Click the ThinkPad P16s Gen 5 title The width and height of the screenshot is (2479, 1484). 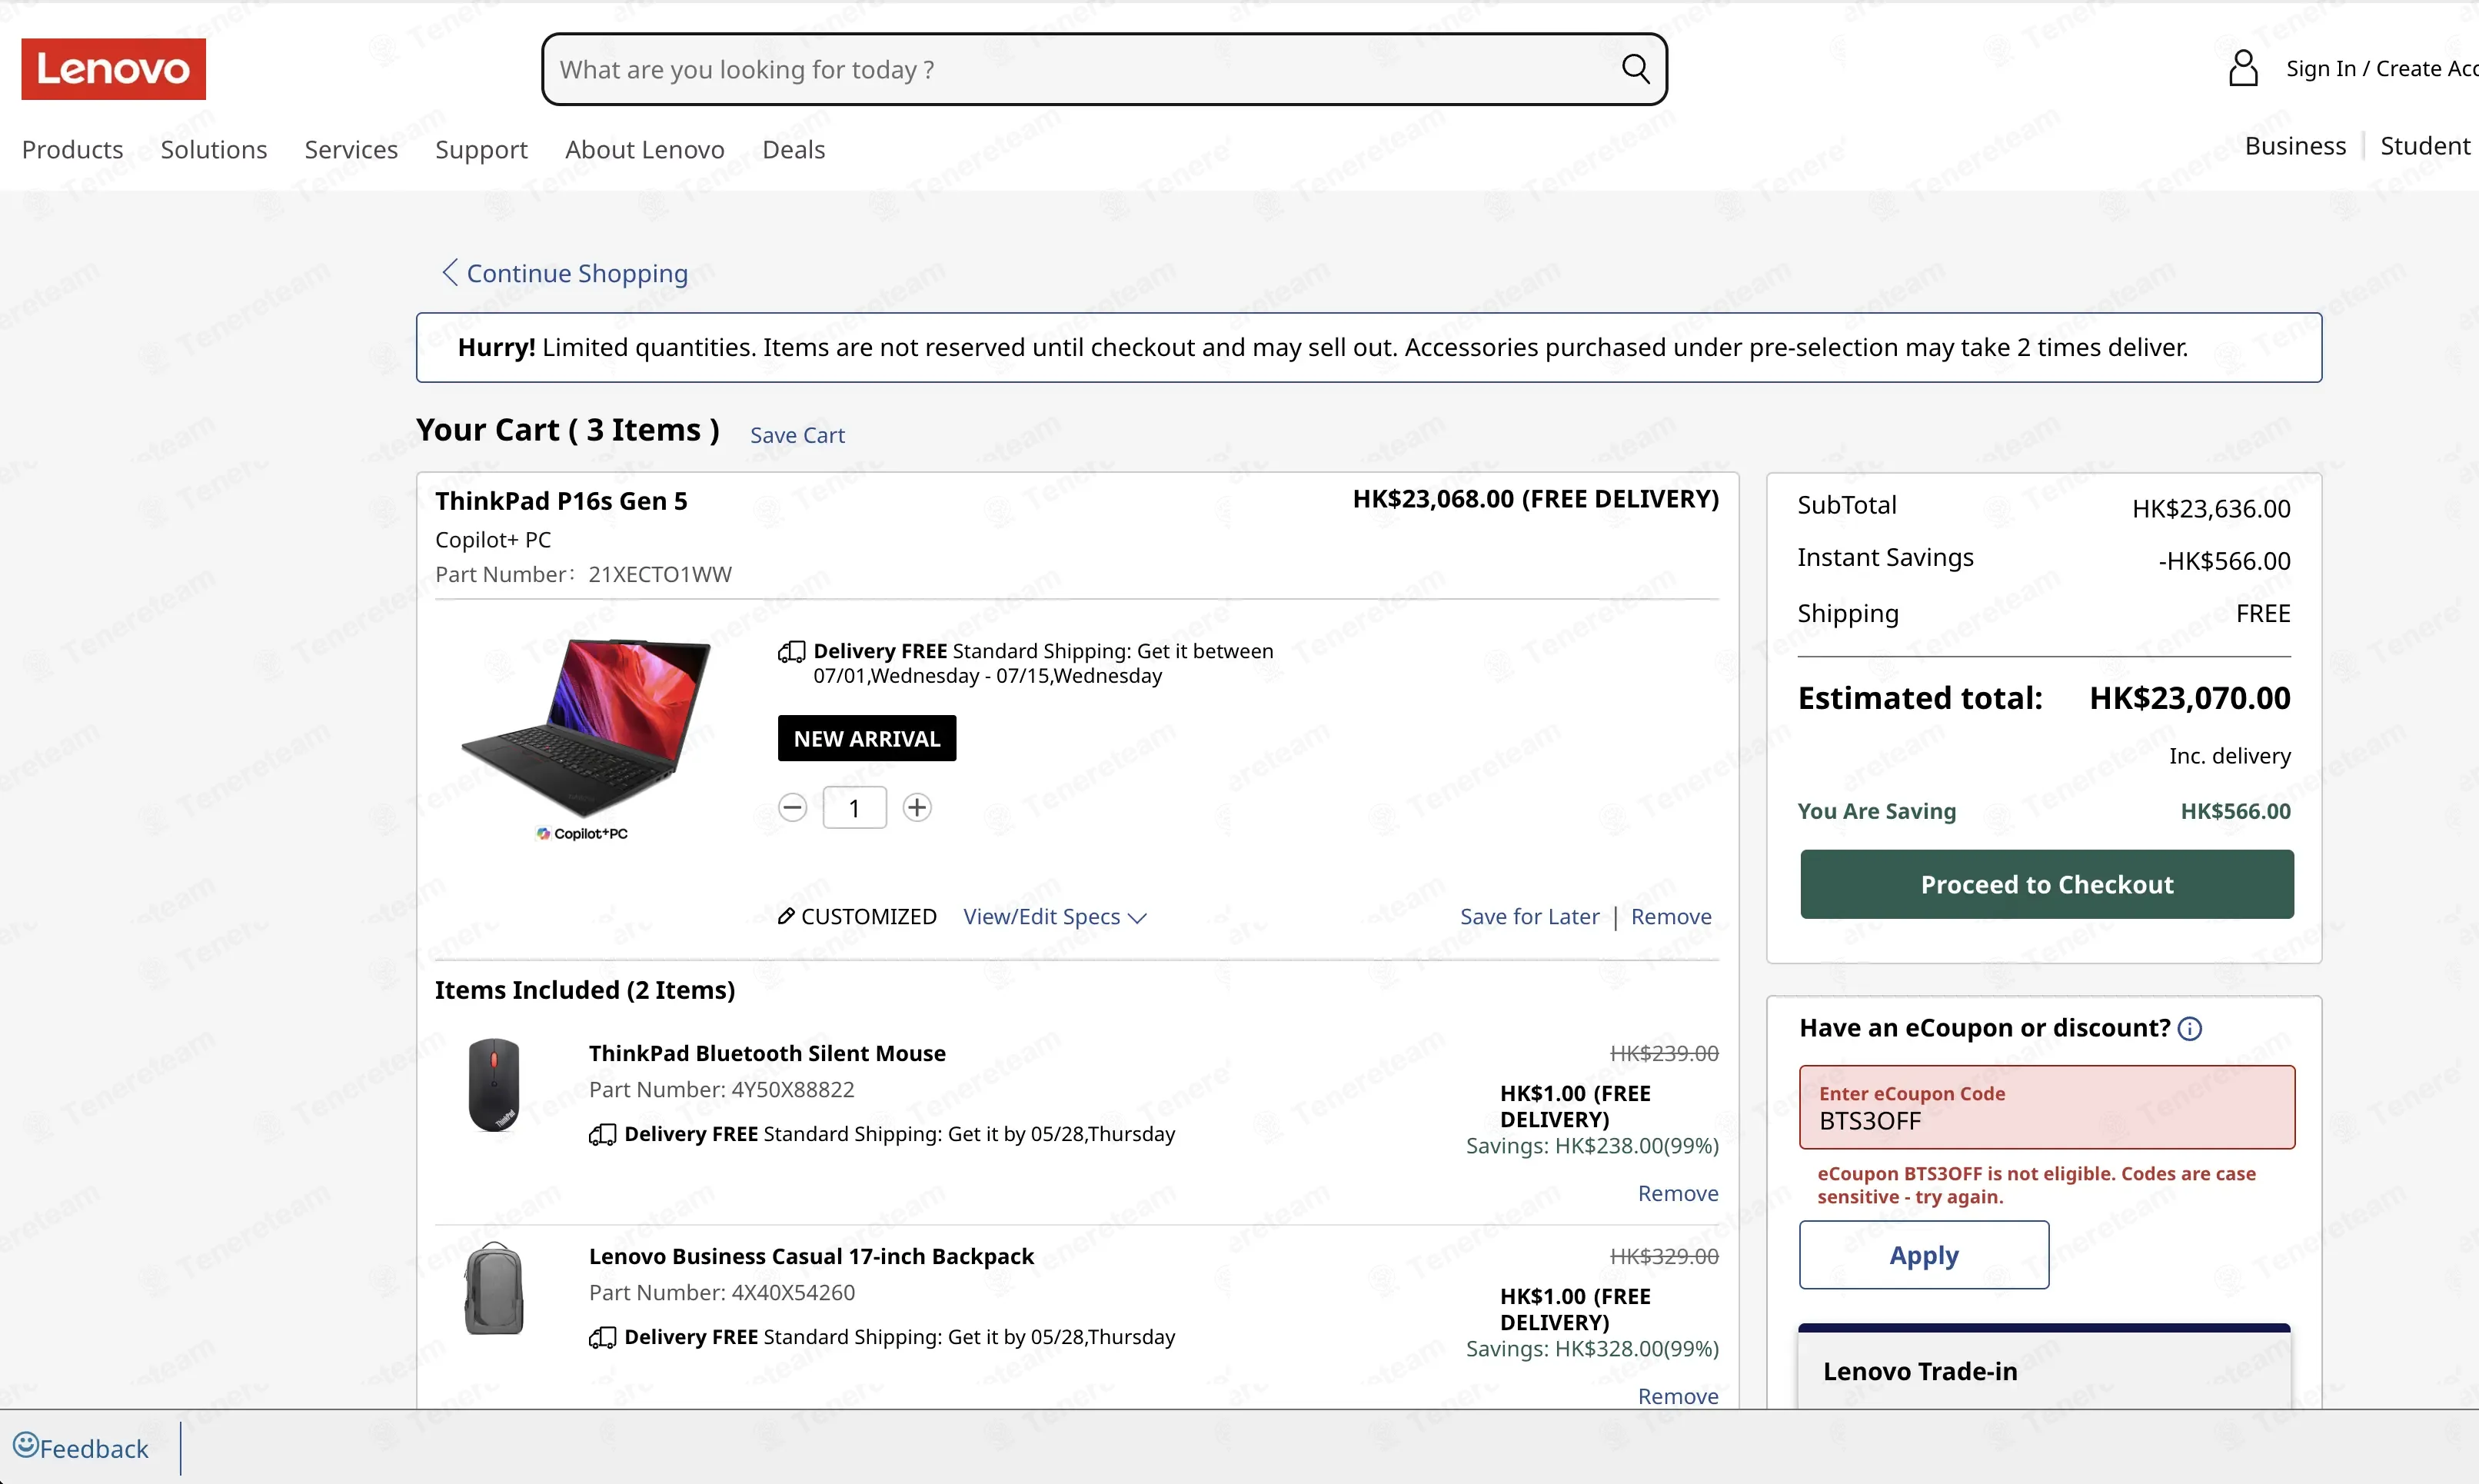click(x=561, y=501)
